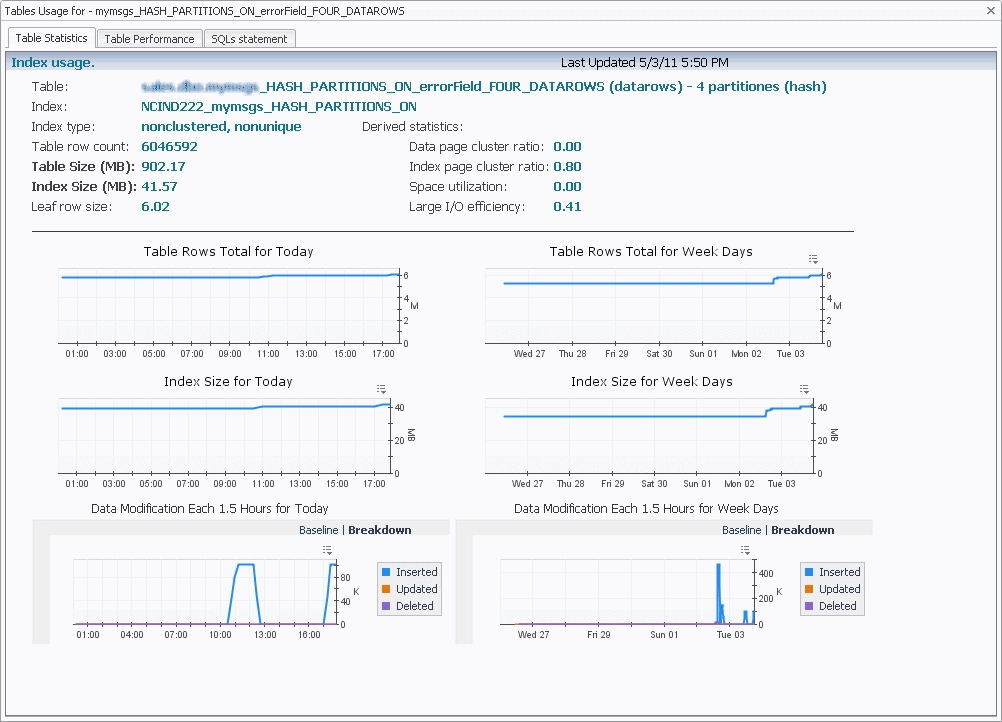Open options icon for Data Modification Week Days chart
This screenshot has width=1002, height=722.
[x=745, y=549]
